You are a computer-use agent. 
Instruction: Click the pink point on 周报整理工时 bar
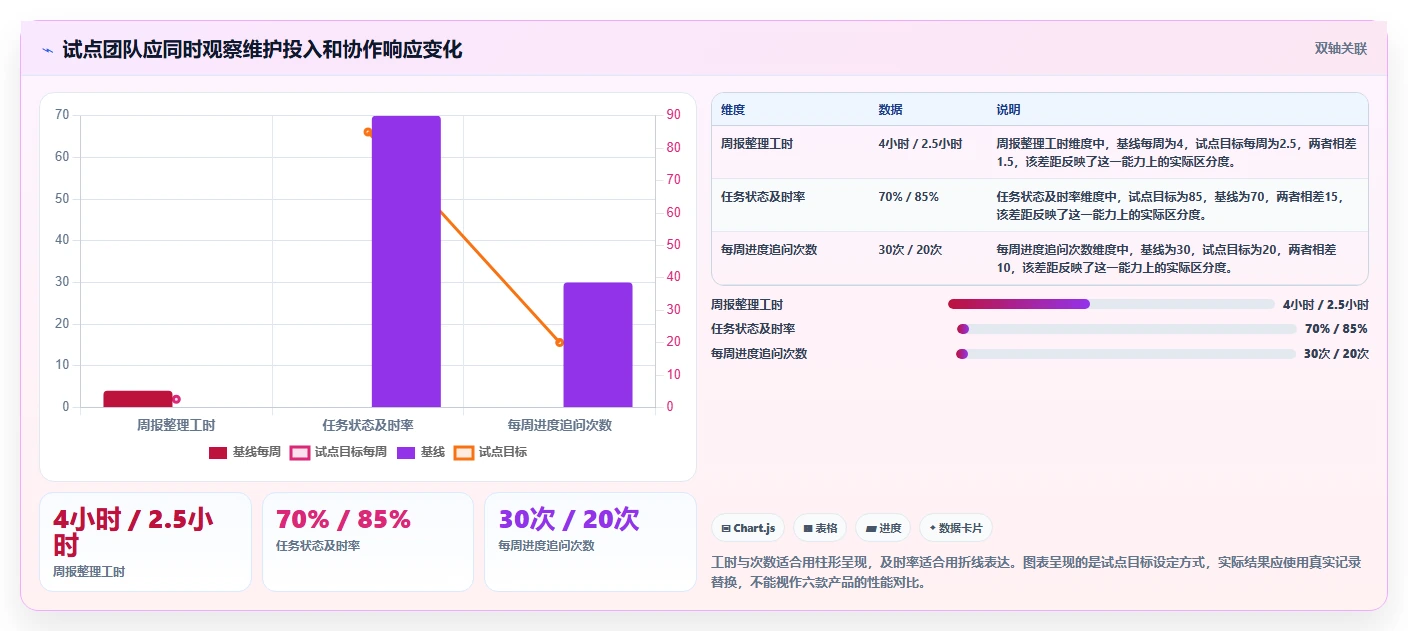(x=176, y=399)
